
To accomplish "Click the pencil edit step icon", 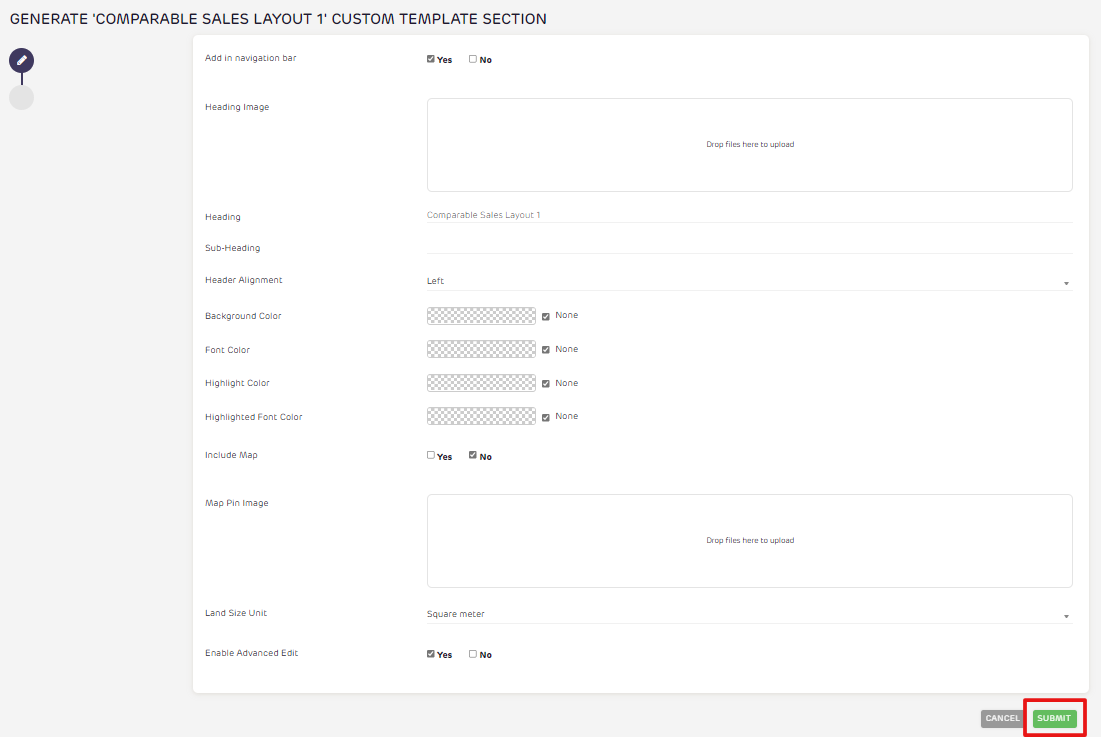I will (21, 60).
